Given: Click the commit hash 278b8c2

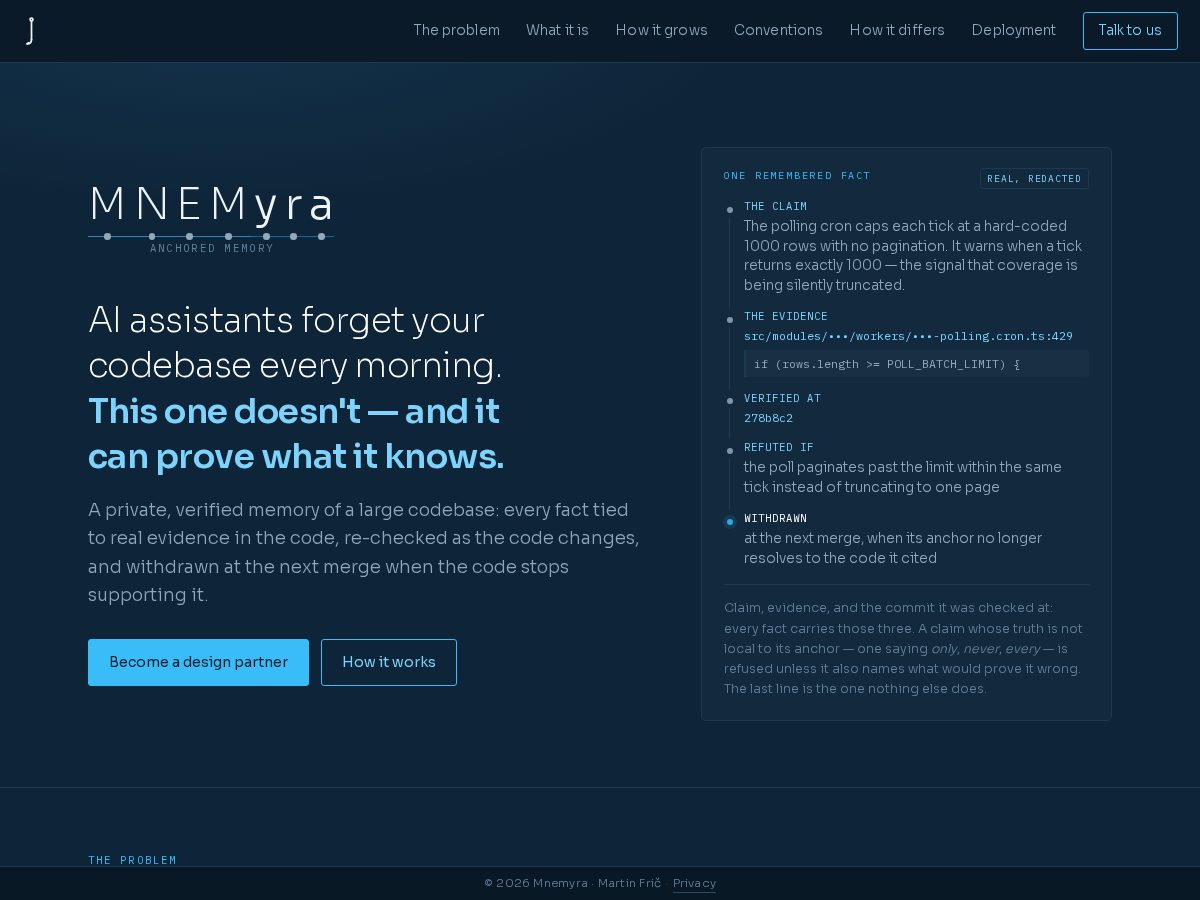Looking at the screenshot, I should pos(768,418).
